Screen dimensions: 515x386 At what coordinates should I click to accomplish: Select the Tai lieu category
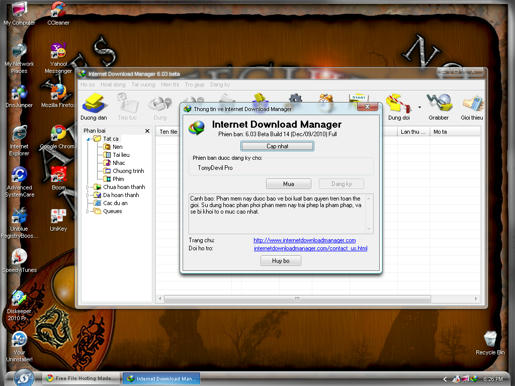tap(121, 155)
